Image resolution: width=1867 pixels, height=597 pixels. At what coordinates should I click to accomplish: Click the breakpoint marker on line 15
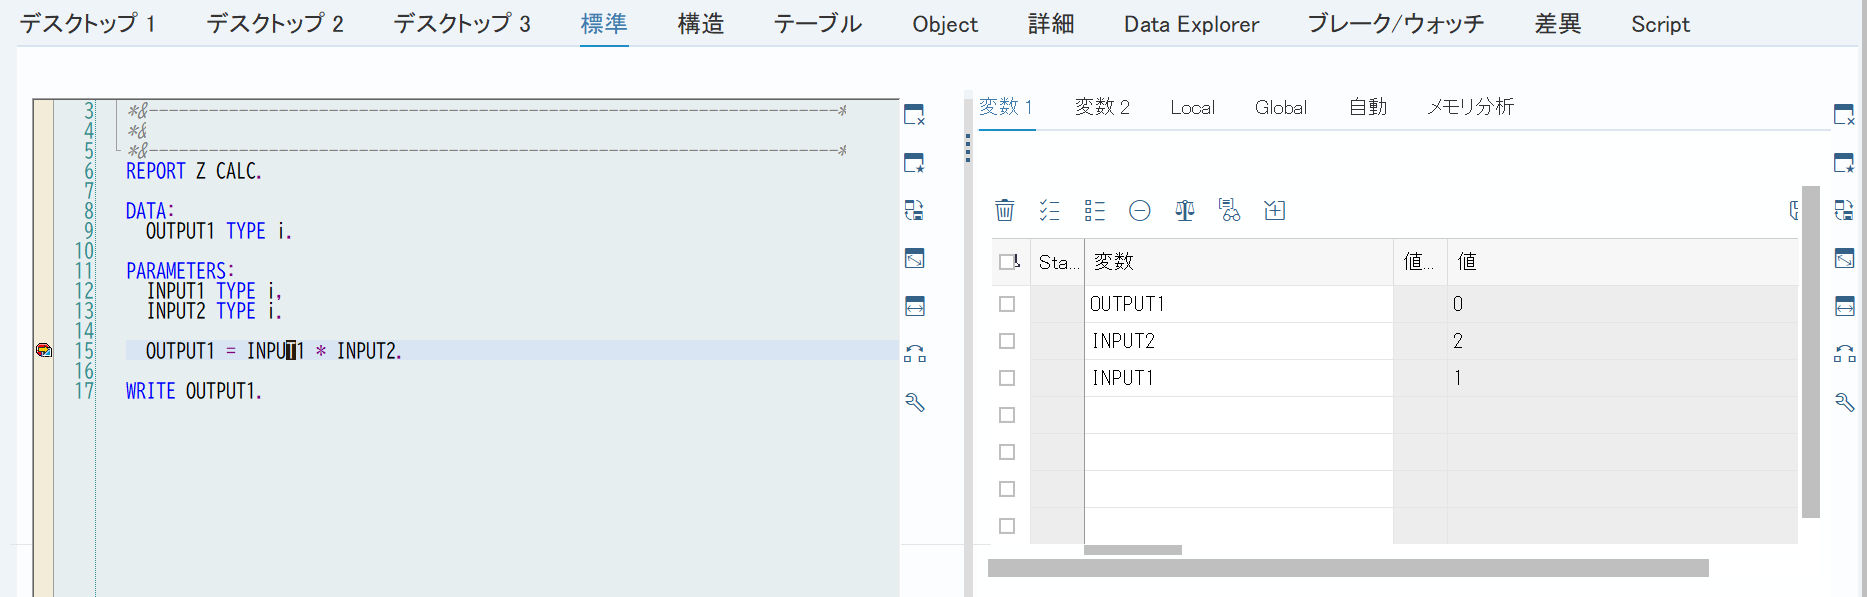coord(44,350)
